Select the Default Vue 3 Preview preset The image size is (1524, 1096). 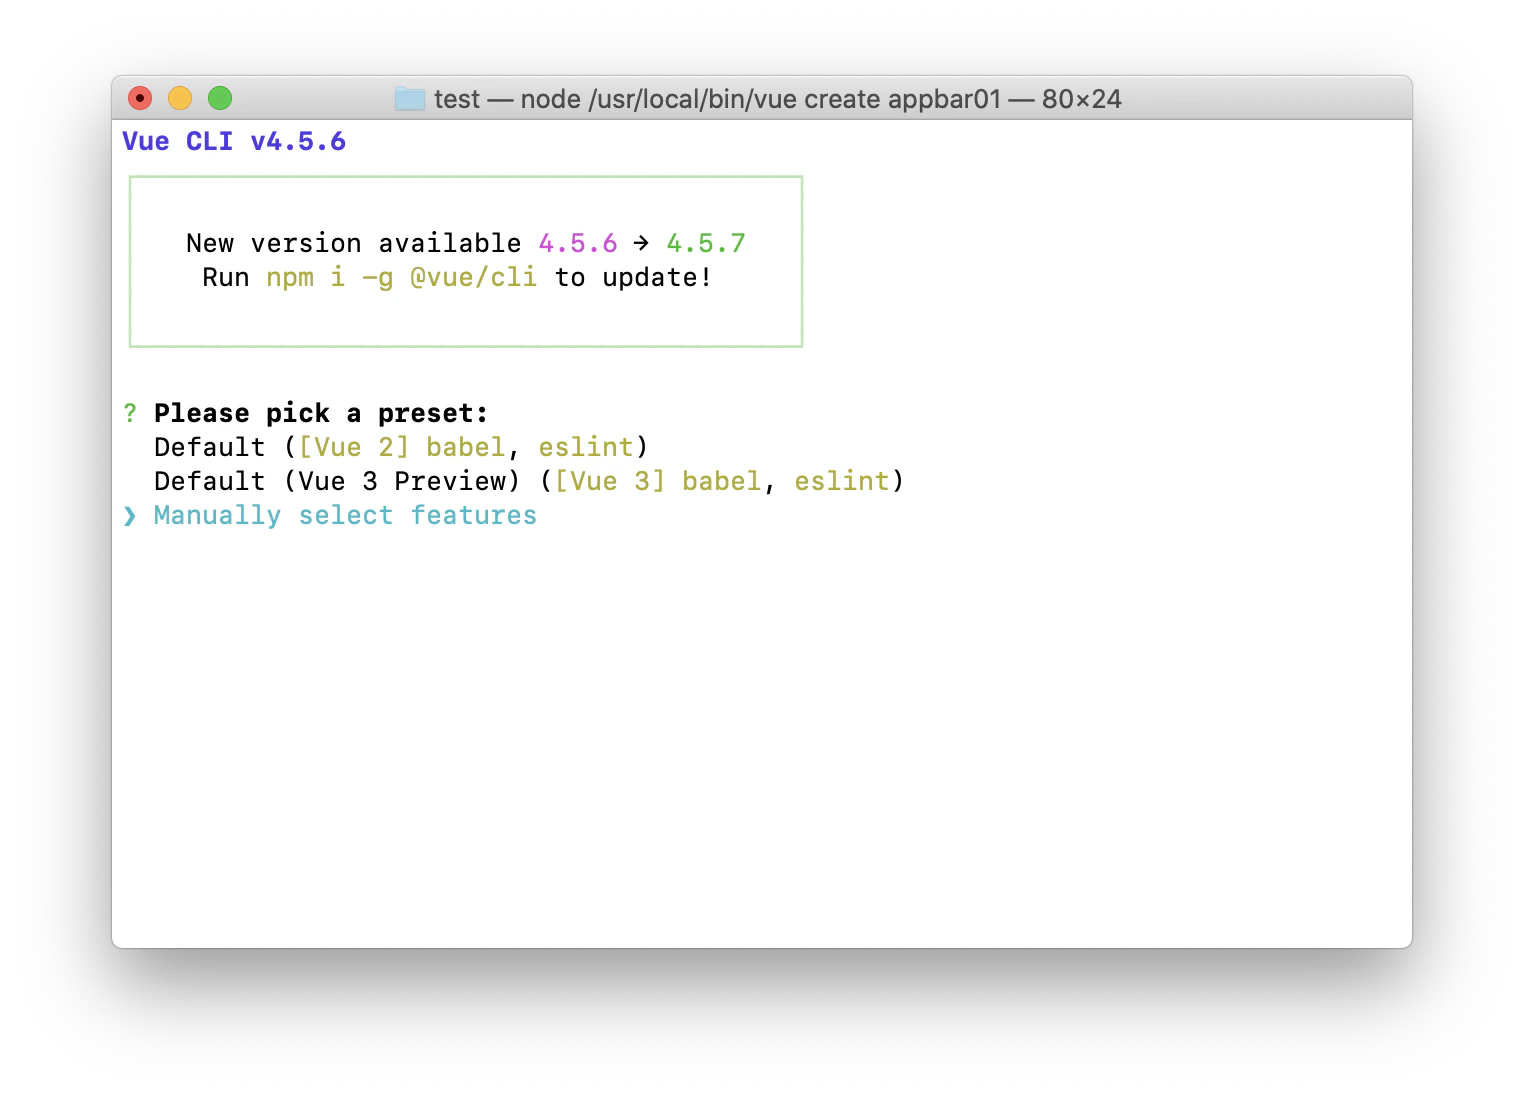click(528, 481)
